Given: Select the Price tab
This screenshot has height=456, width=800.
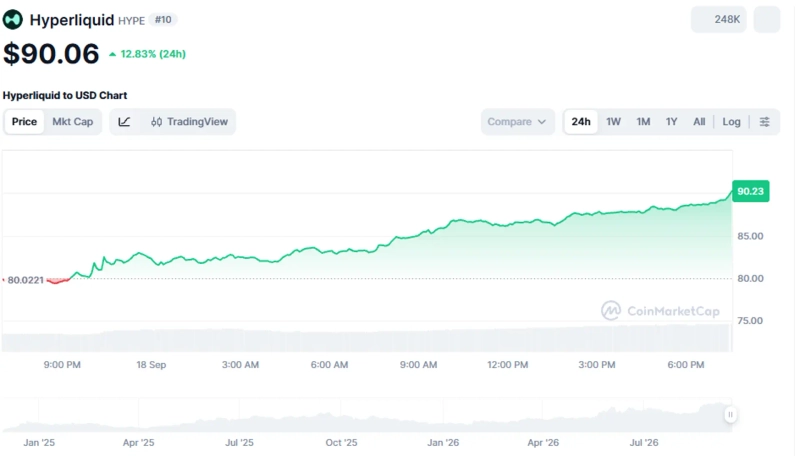Looking at the screenshot, I should click(x=24, y=122).
